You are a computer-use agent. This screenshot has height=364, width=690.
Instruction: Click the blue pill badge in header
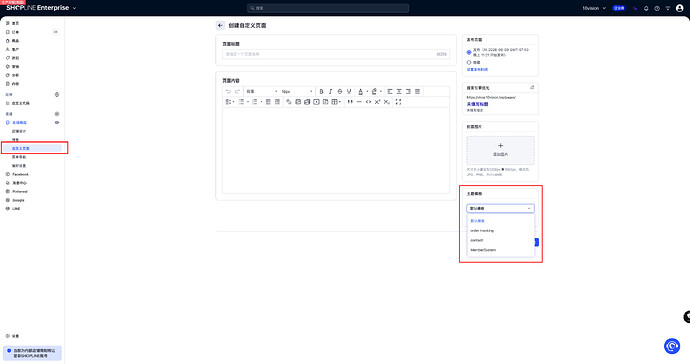pyautogui.click(x=619, y=8)
